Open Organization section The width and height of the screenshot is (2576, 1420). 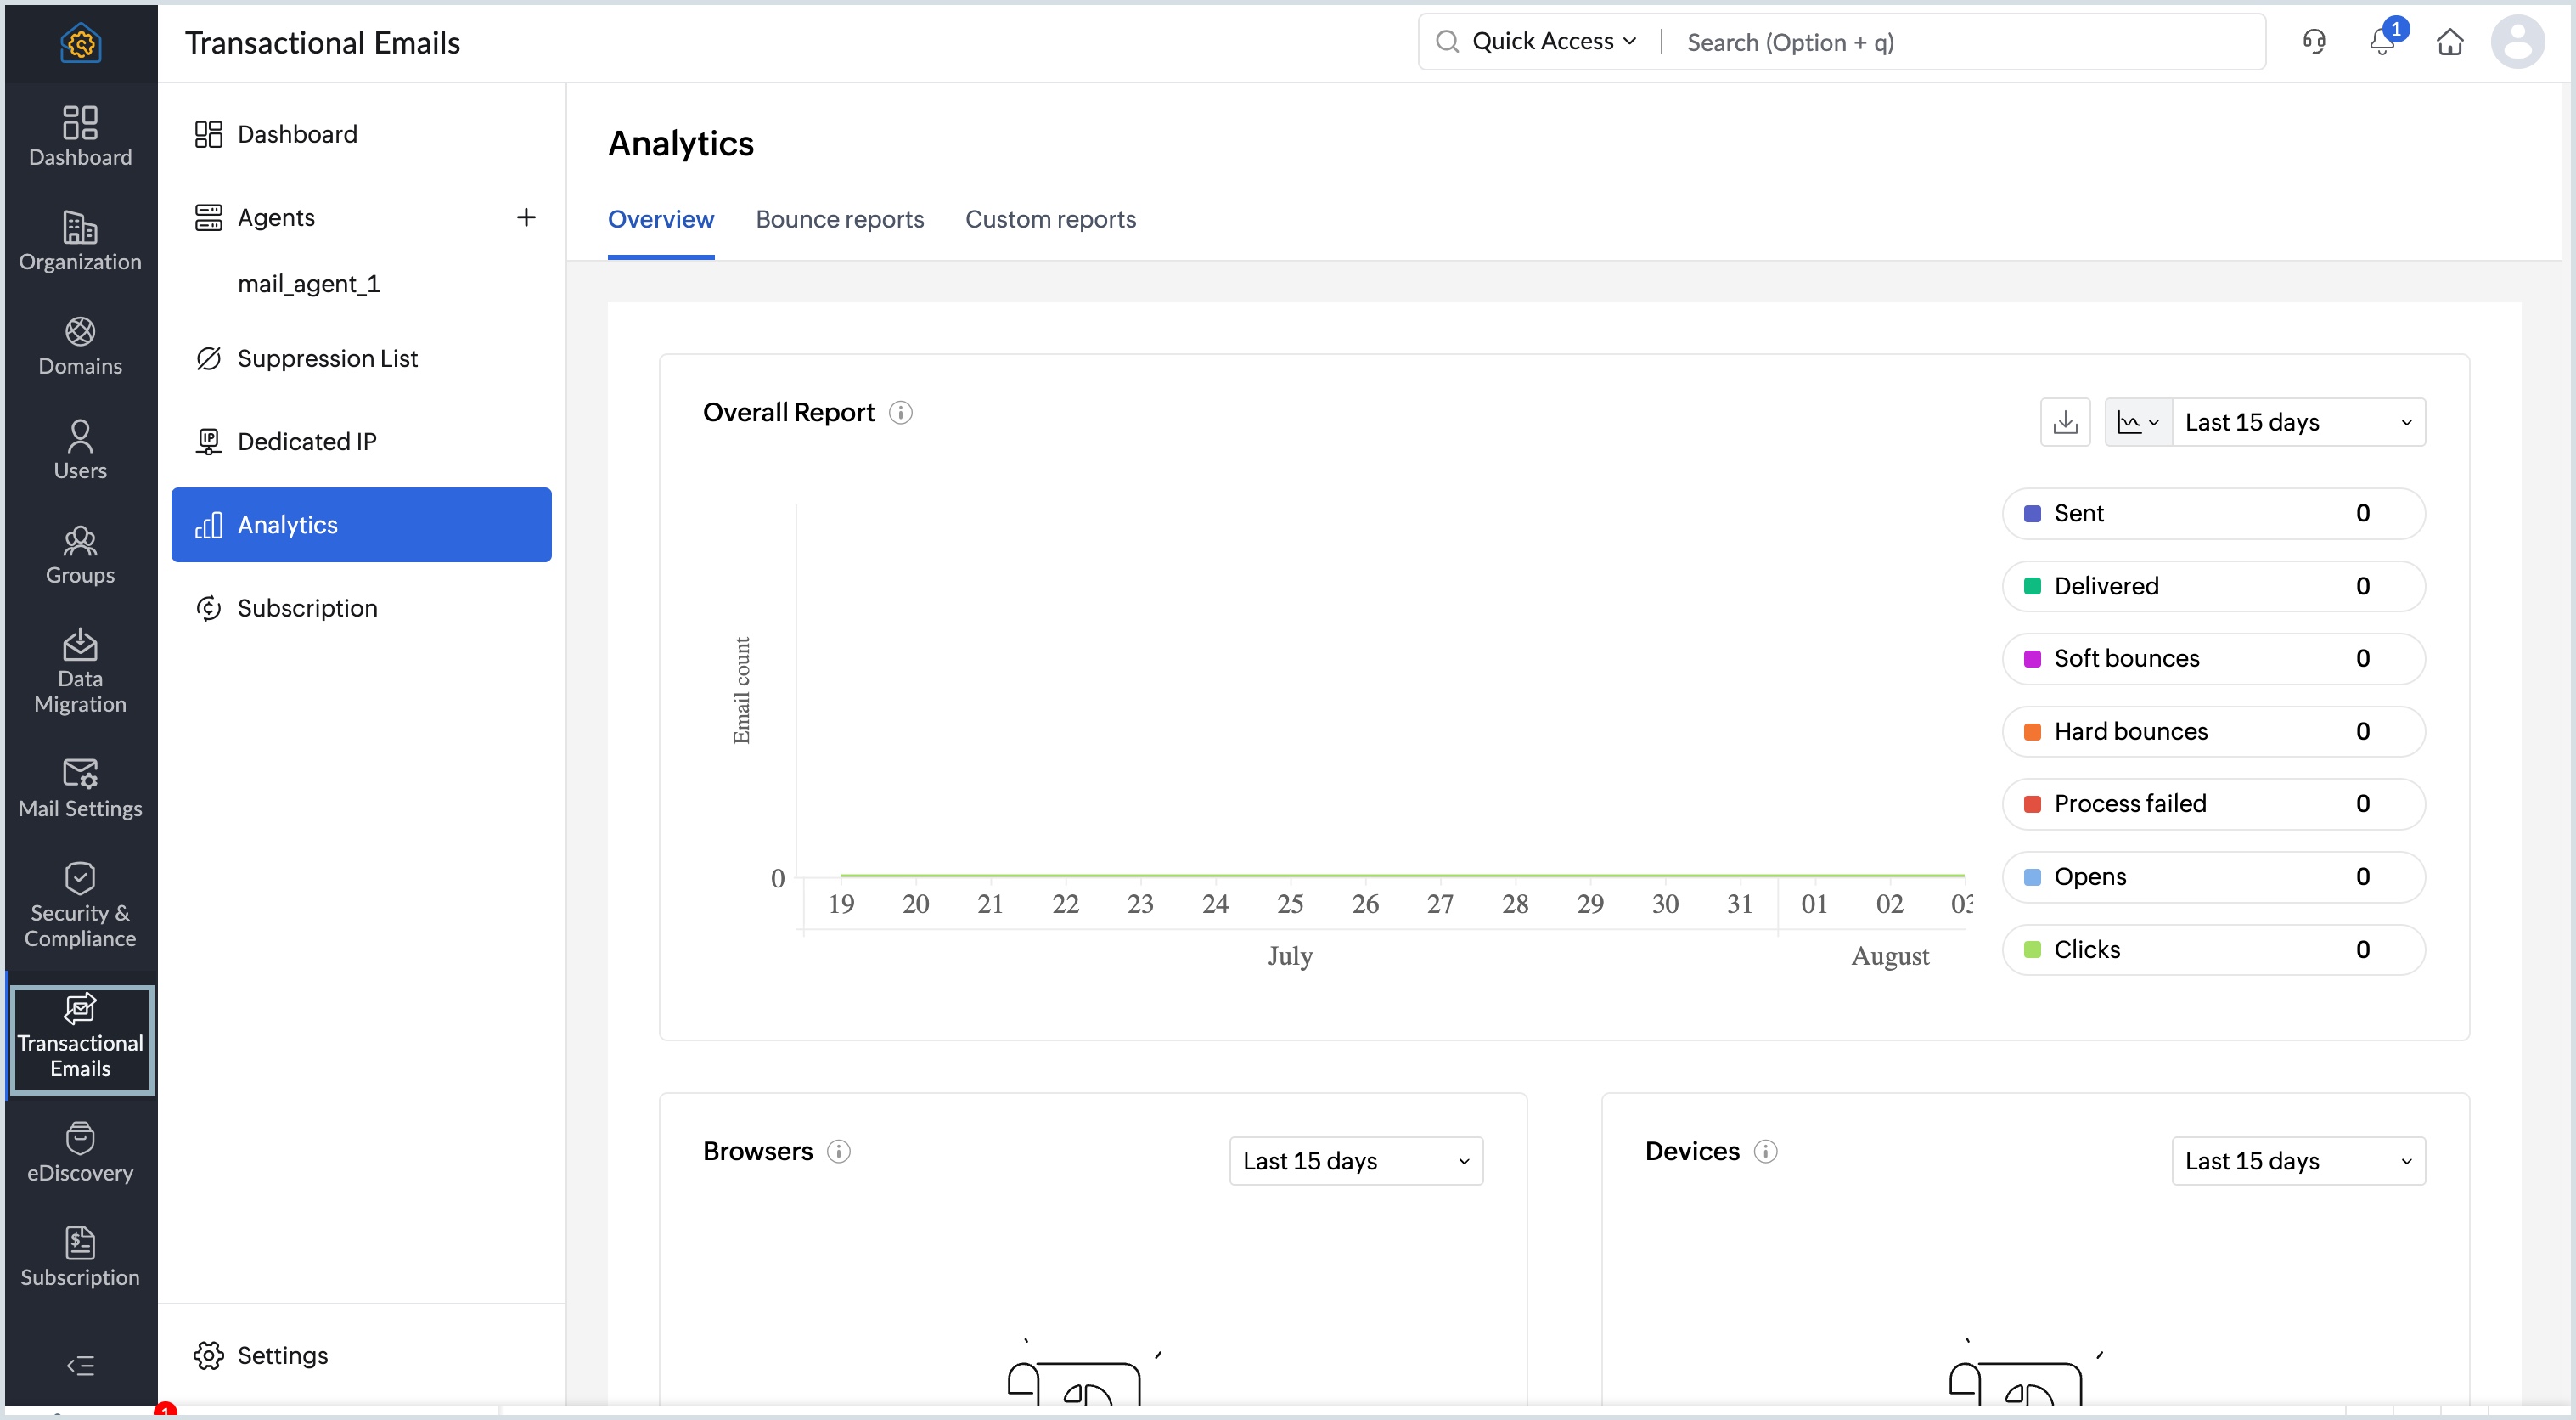click(80, 241)
